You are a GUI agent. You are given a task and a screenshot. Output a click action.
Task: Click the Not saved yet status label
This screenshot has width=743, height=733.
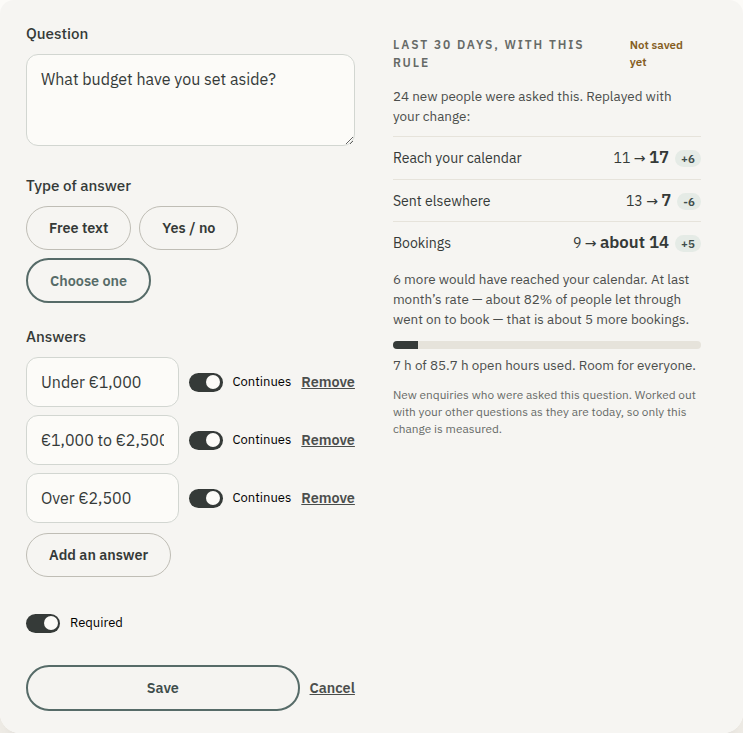click(x=656, y=54)
